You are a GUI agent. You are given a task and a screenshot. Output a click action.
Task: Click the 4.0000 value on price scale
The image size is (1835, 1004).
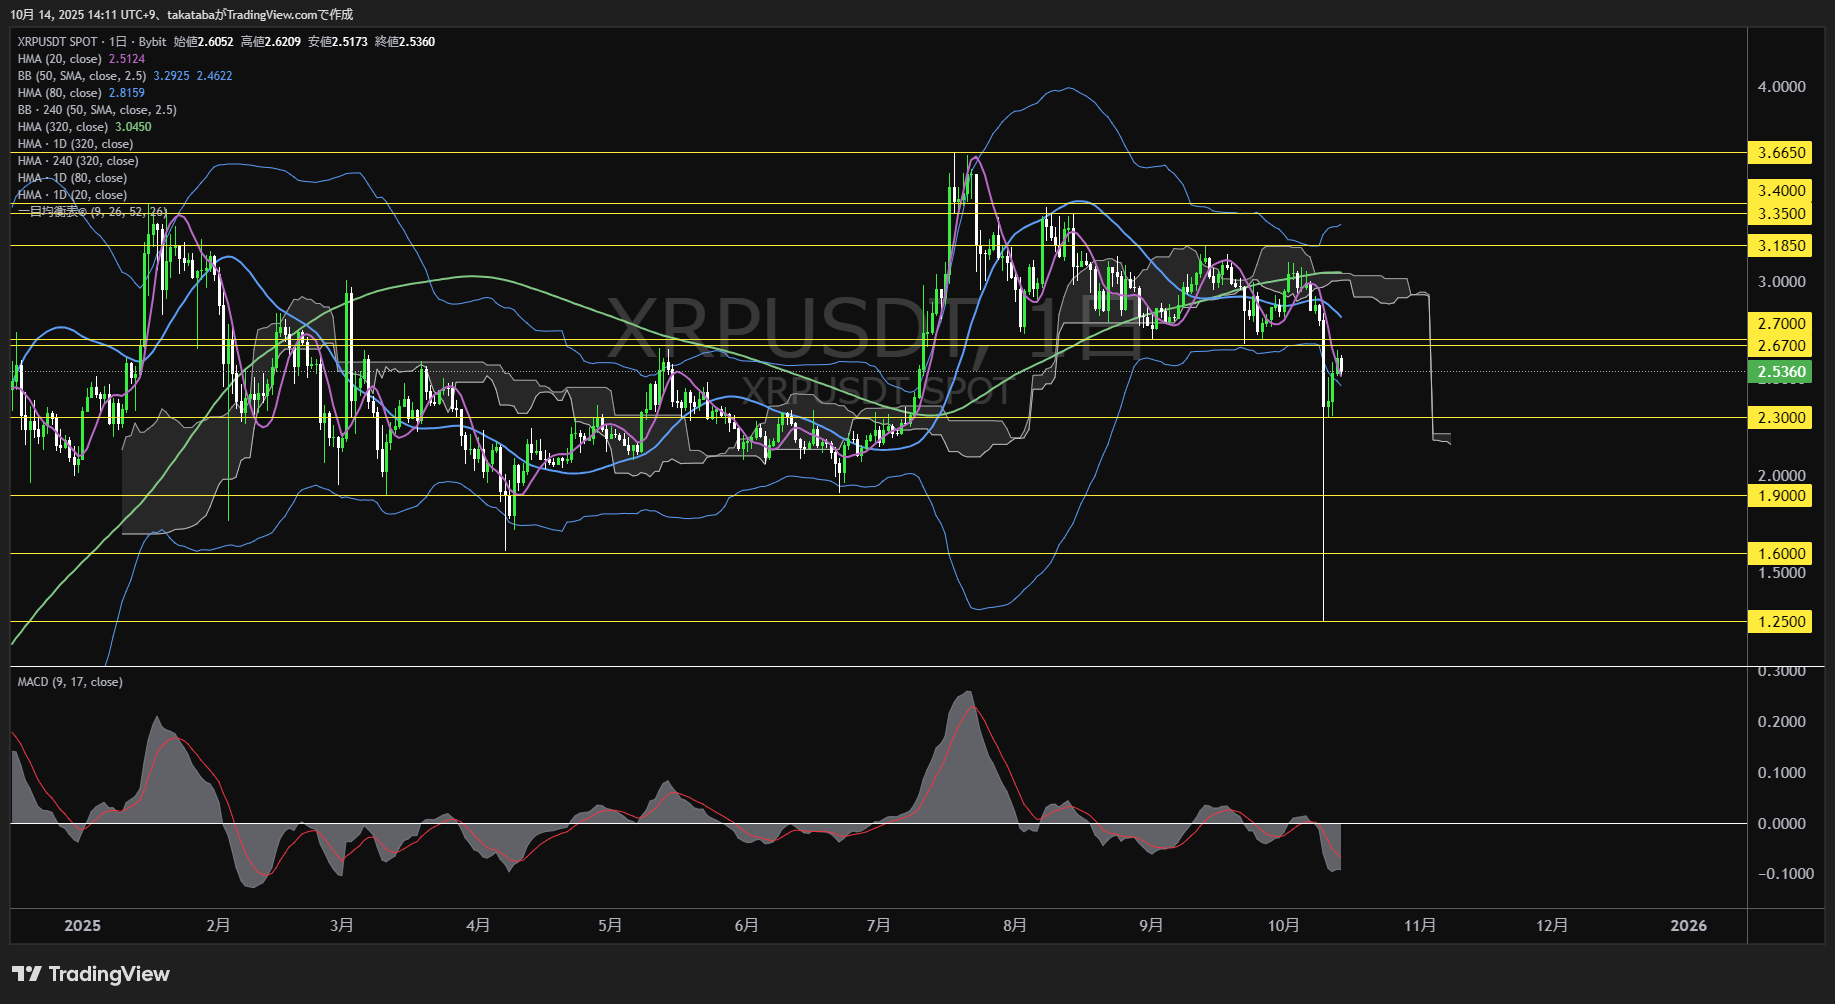coord(1781,87)
